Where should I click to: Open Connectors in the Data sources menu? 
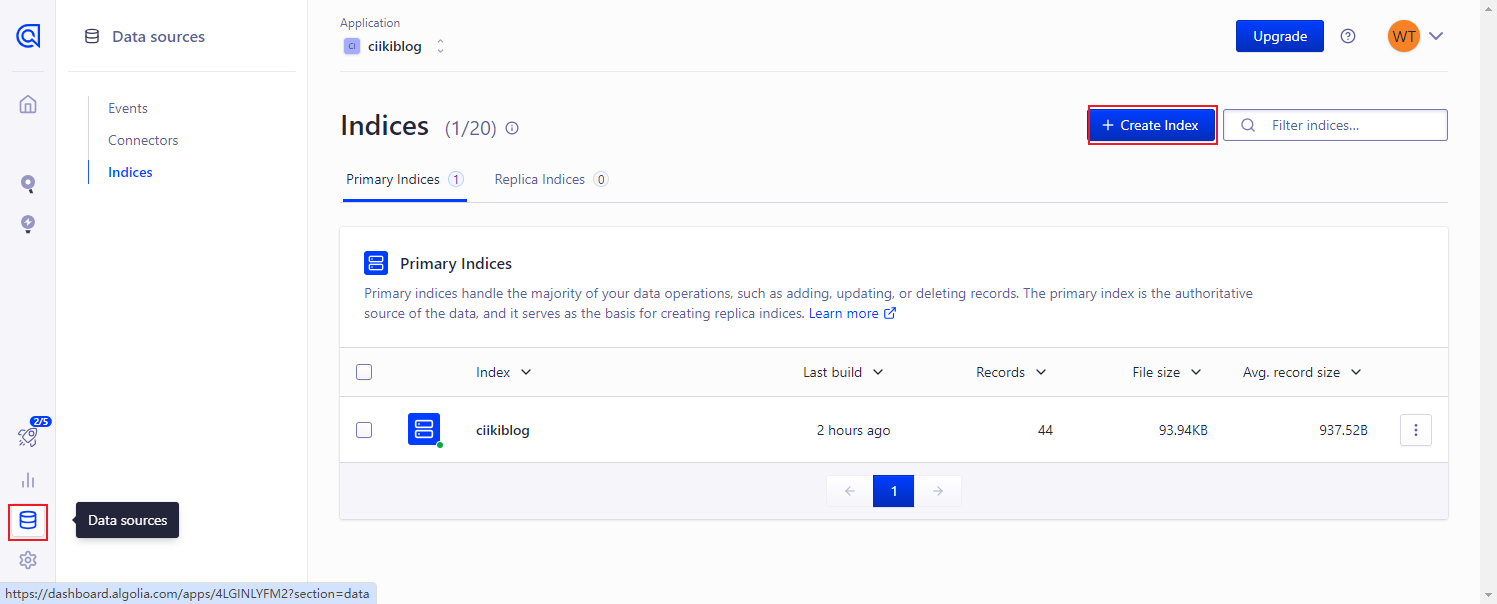143,140
